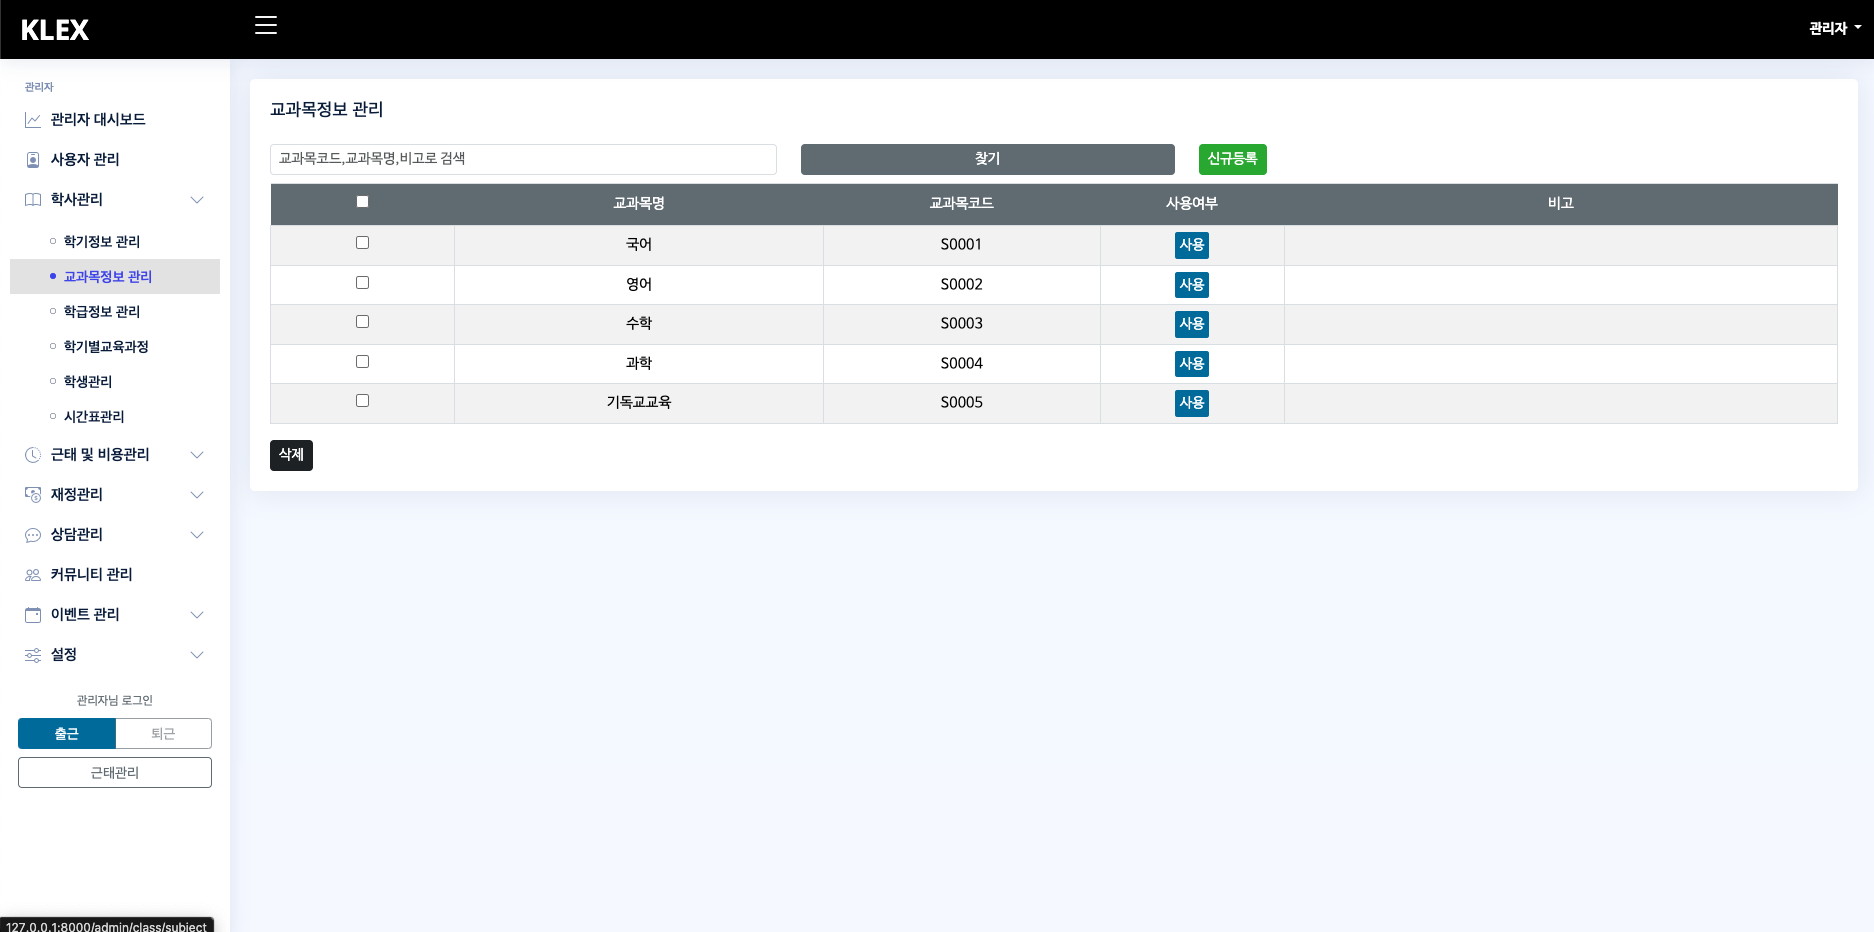Expand the 설정 menu chevron
1874x932 pixels.
point(197,655)
